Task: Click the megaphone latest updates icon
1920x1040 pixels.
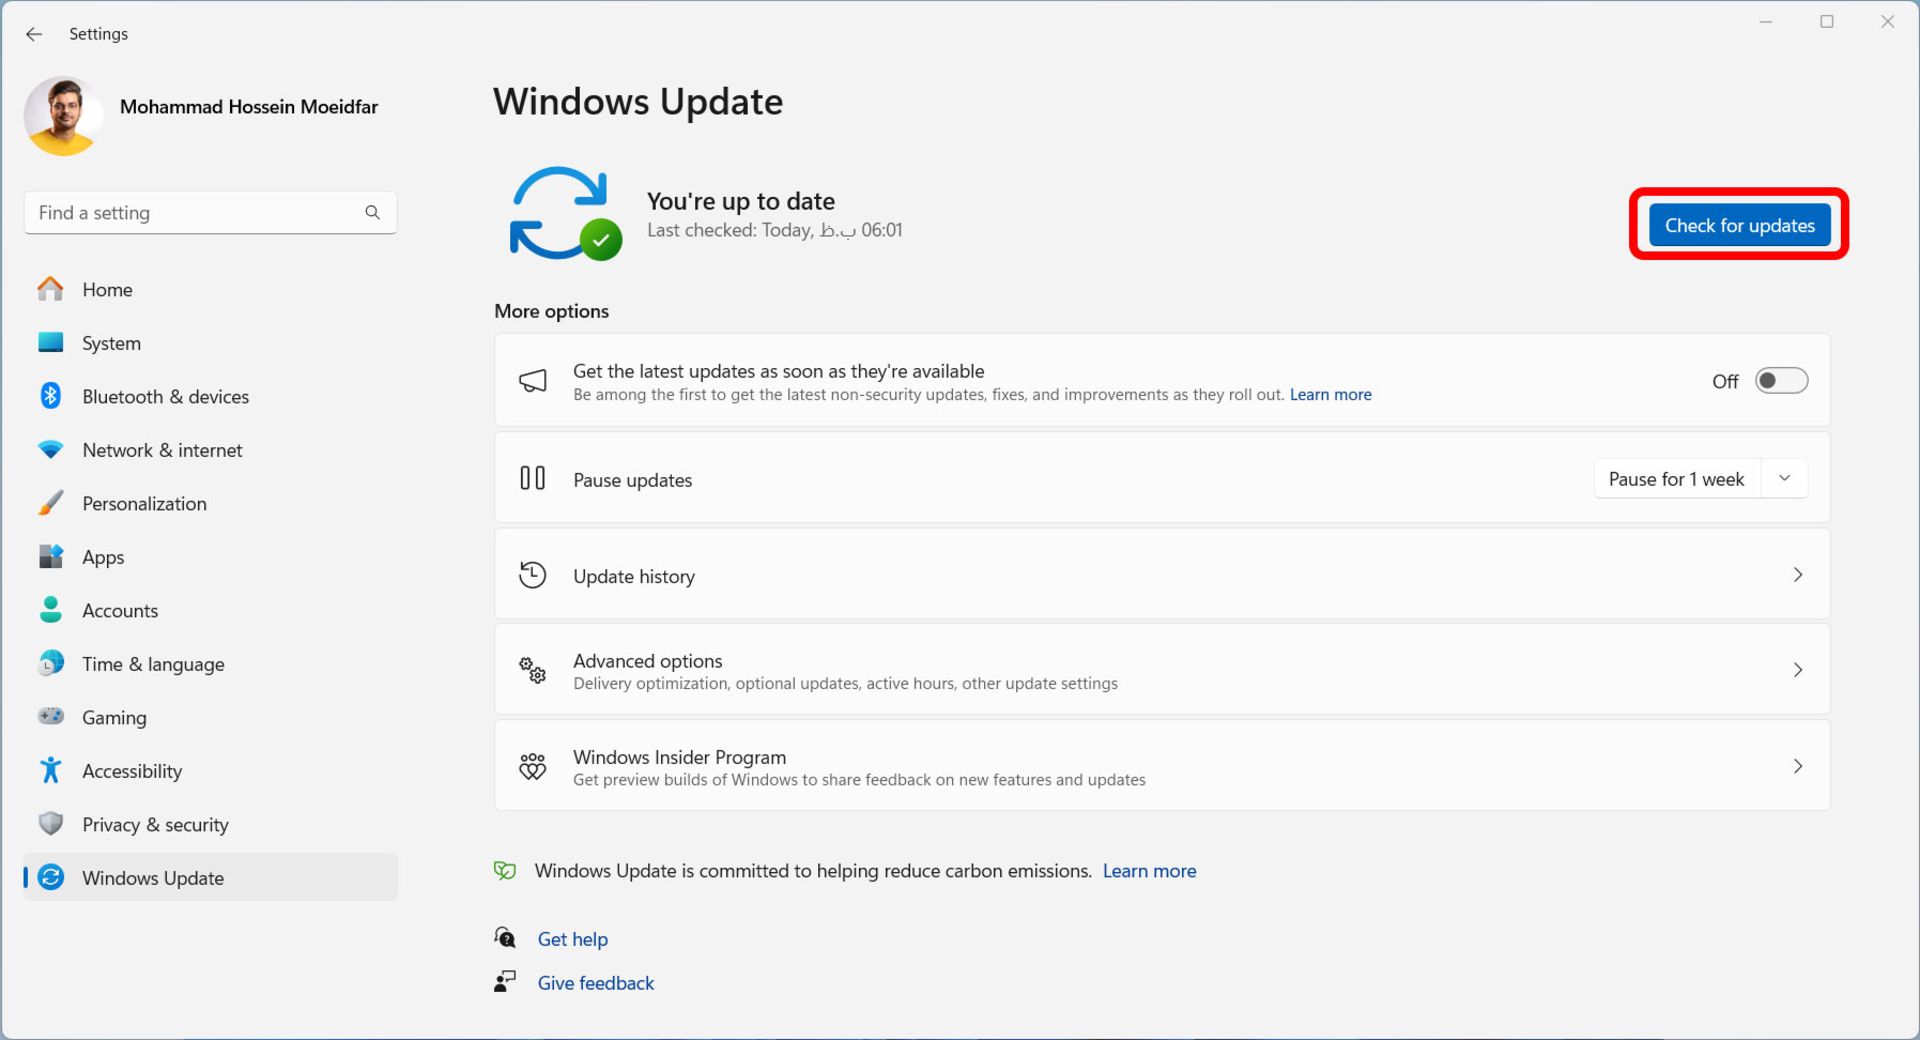Action: [533, 381]
